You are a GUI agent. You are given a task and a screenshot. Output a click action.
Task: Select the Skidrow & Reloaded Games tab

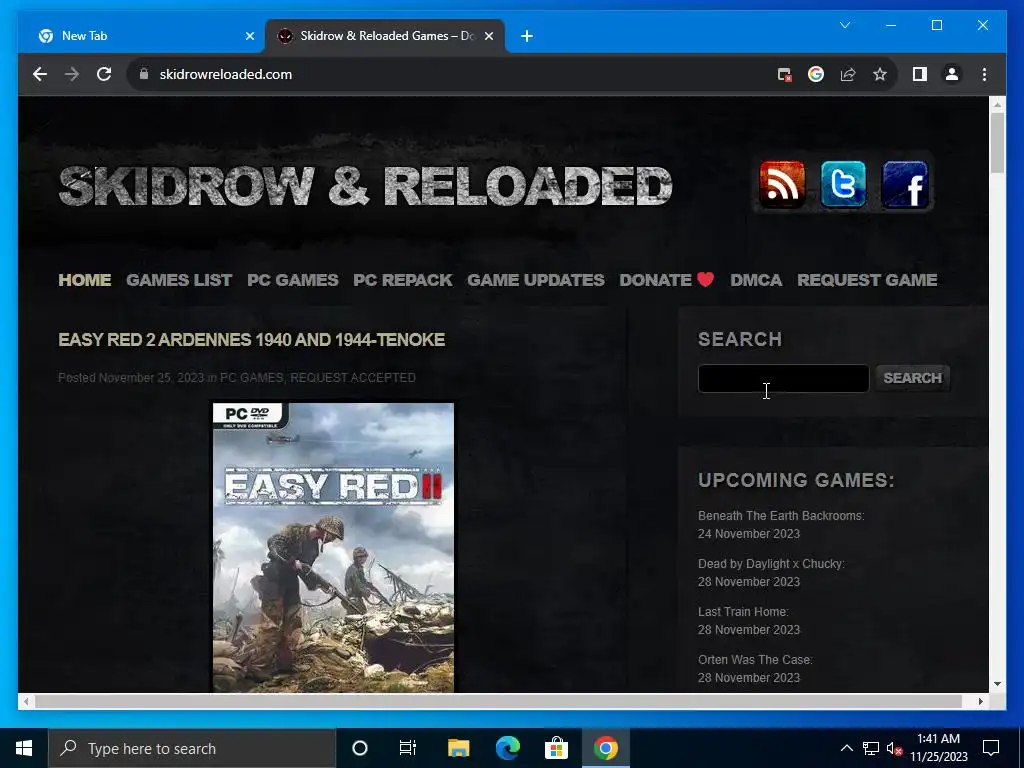pyautogui.click(x=385, y=36)
